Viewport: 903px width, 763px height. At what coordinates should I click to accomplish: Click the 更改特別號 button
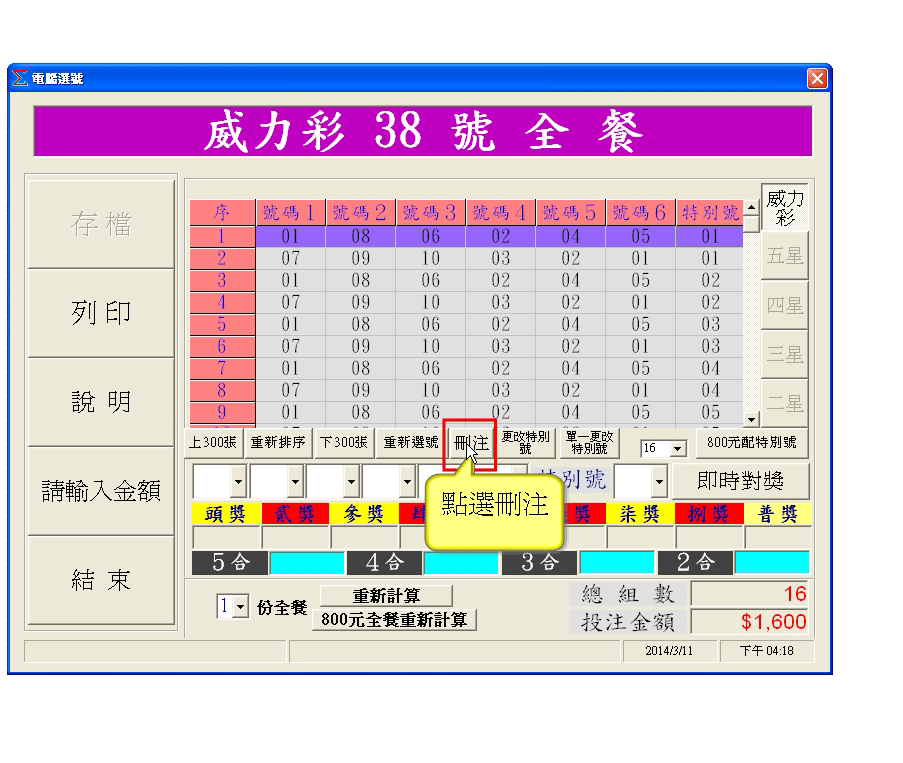coord(524,442)
